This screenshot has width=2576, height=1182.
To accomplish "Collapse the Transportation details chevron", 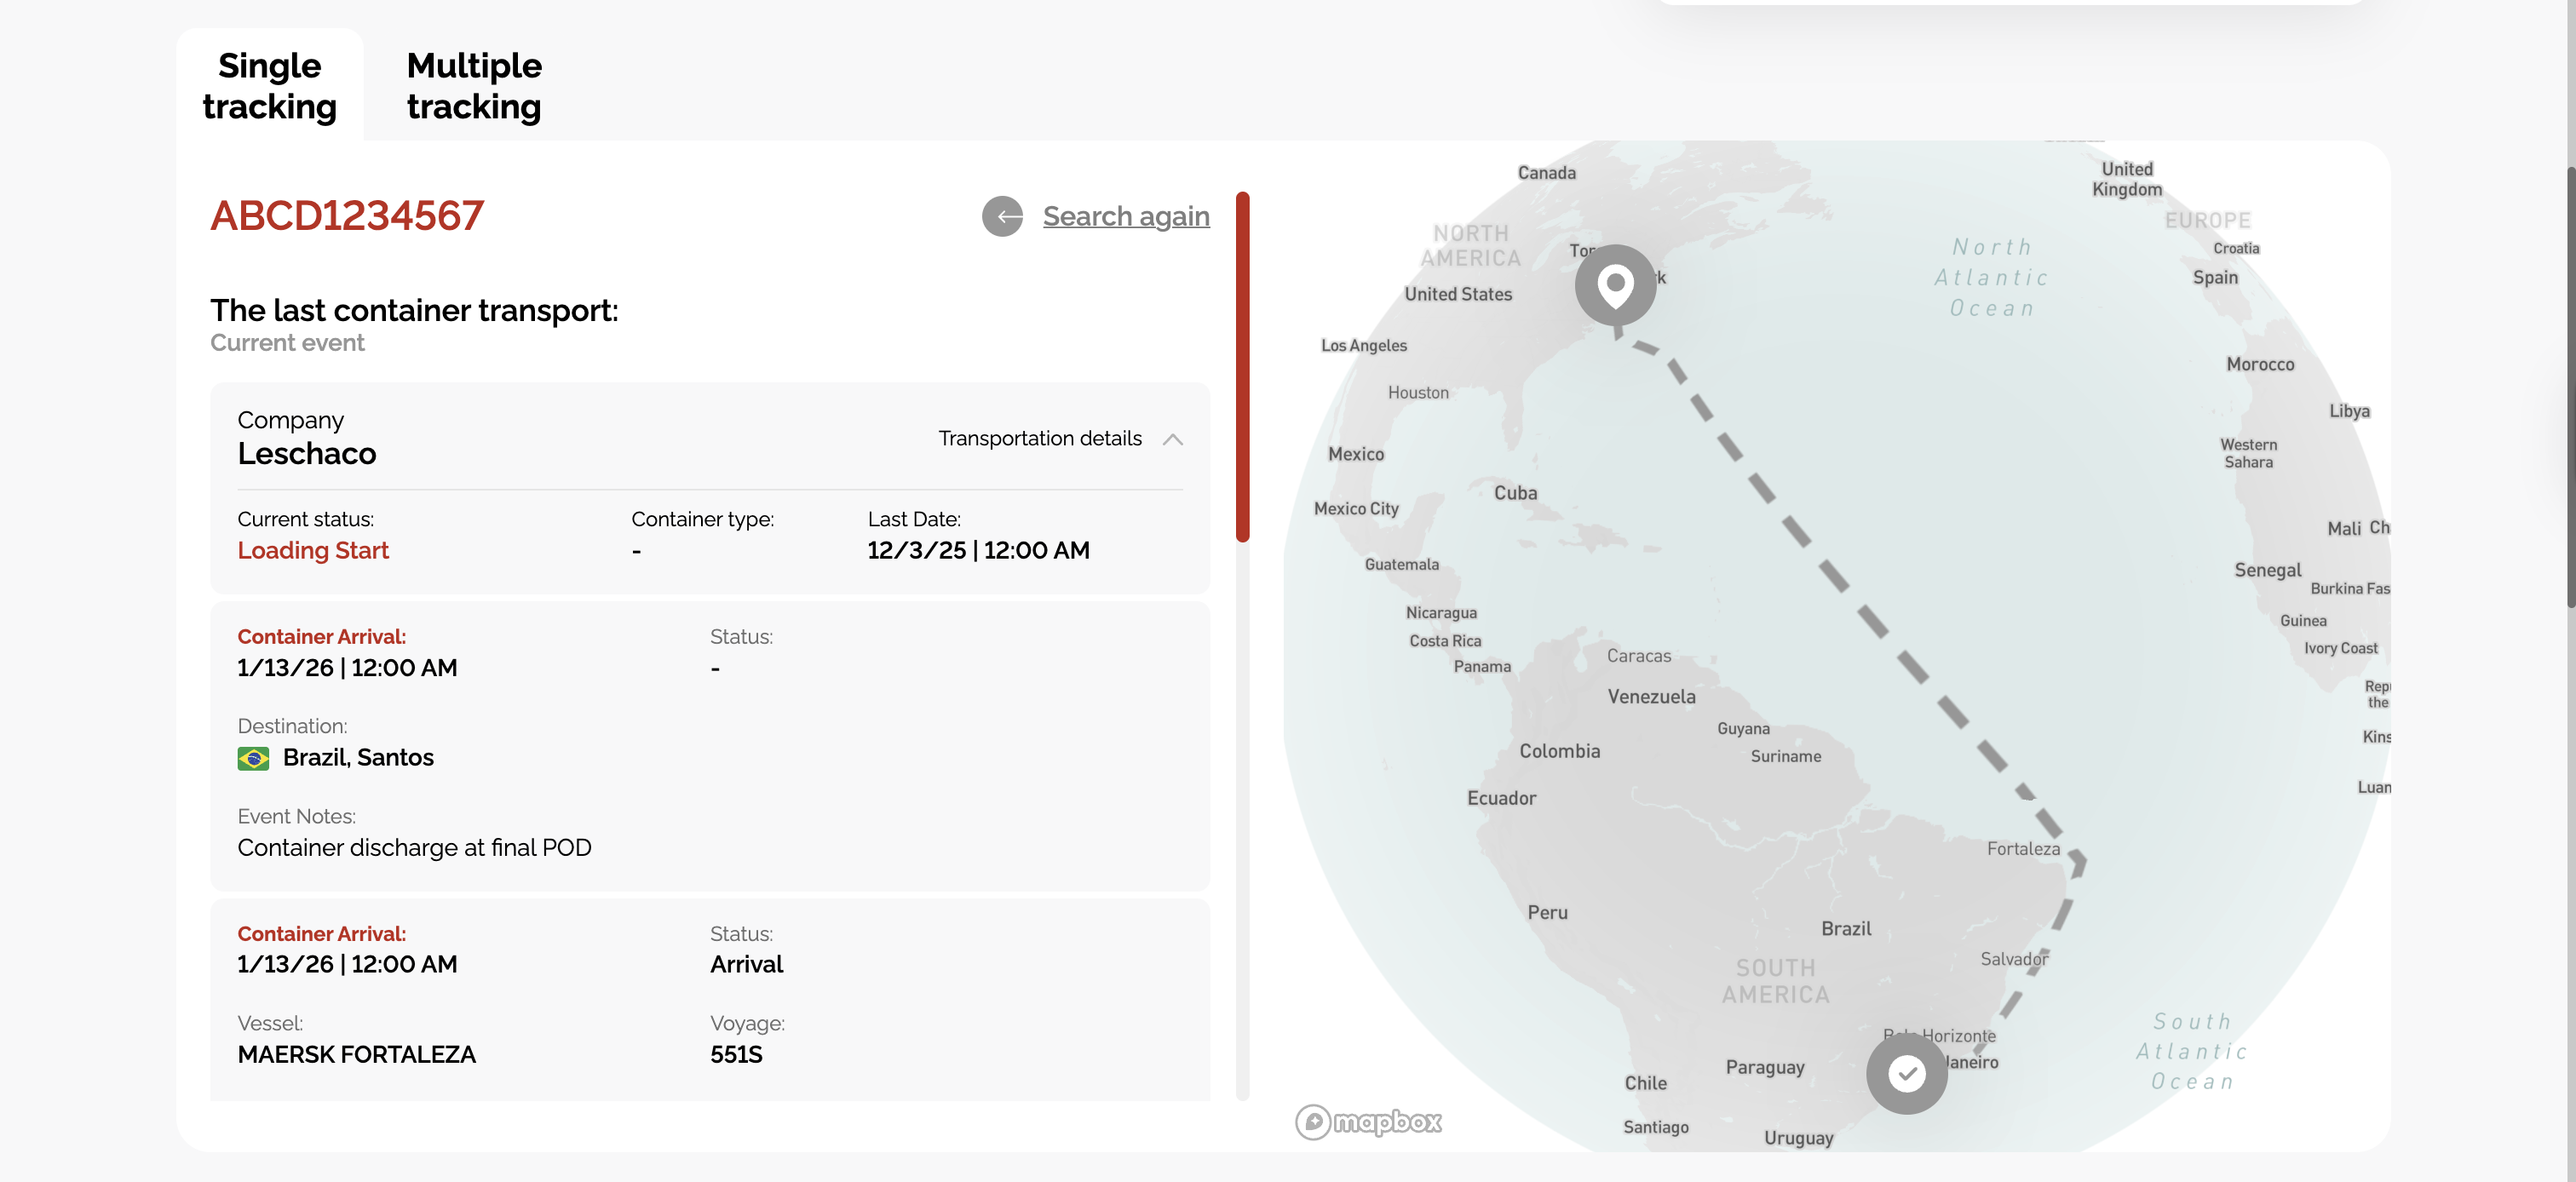I will click(x=1173, y=439).
